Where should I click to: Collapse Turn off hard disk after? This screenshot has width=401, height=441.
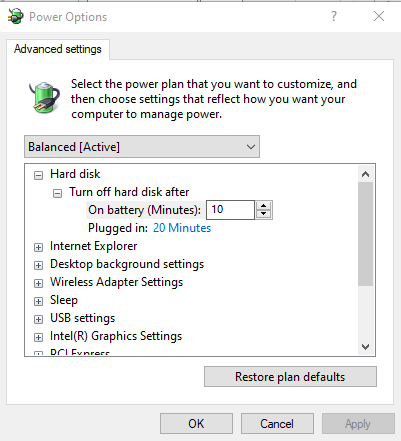click(x=57, y=193)
